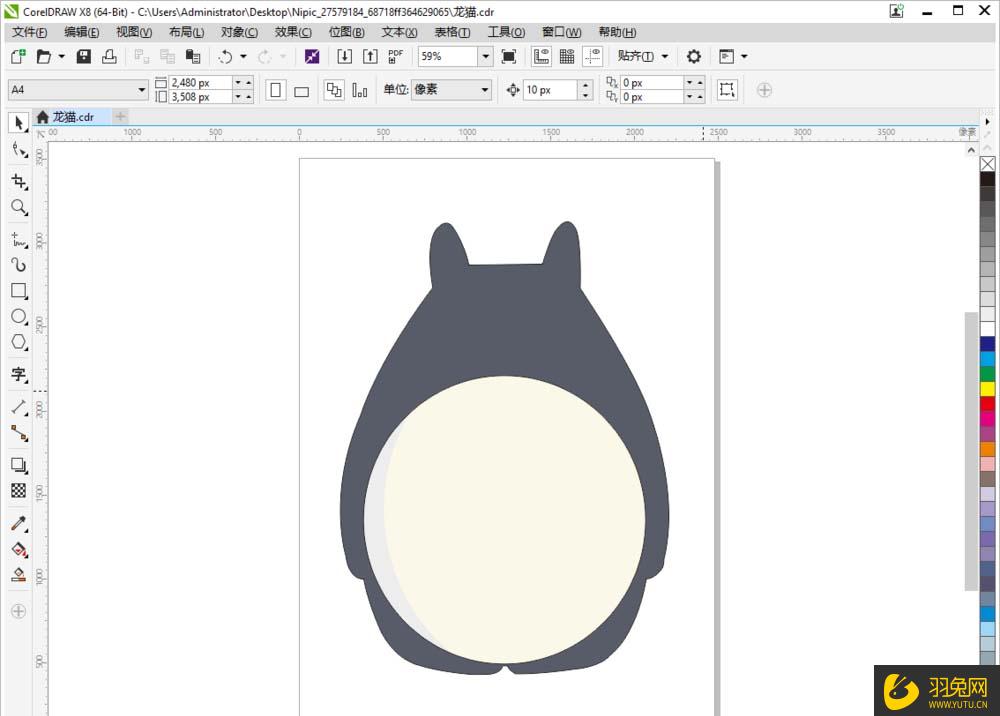The width and height of the screenshot is (1000, 716).
Task: Open the units dropdown showing 像素
Action: coord(485,90)
